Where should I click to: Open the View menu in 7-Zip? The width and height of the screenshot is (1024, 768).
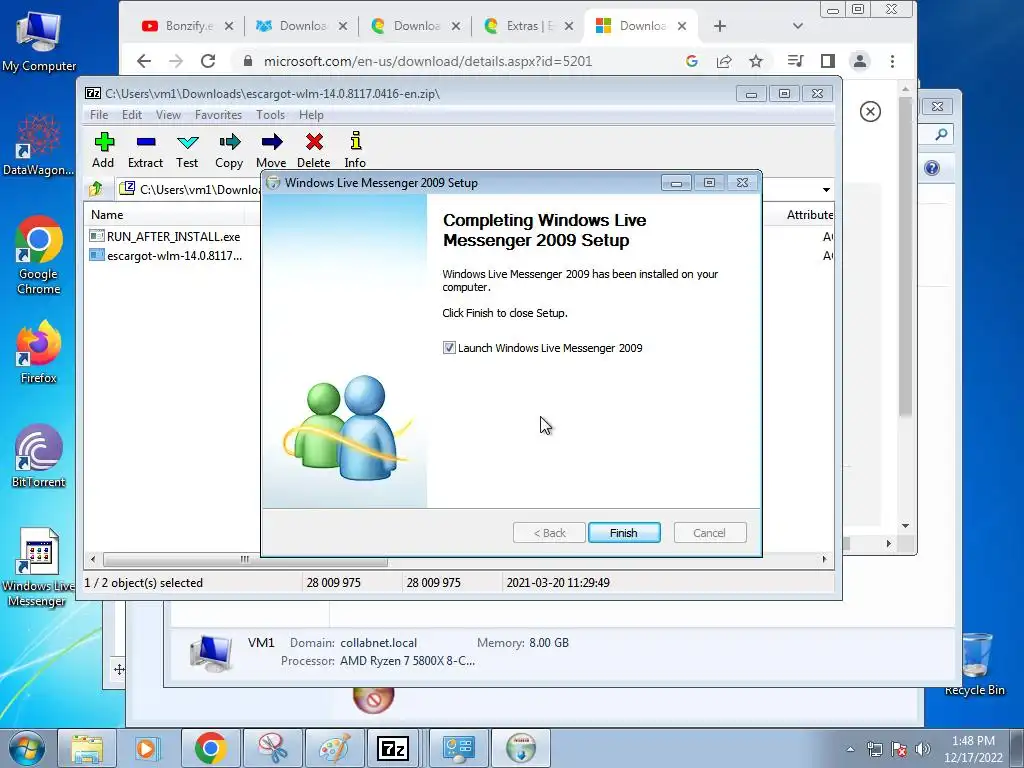click(x=168, y=115)
